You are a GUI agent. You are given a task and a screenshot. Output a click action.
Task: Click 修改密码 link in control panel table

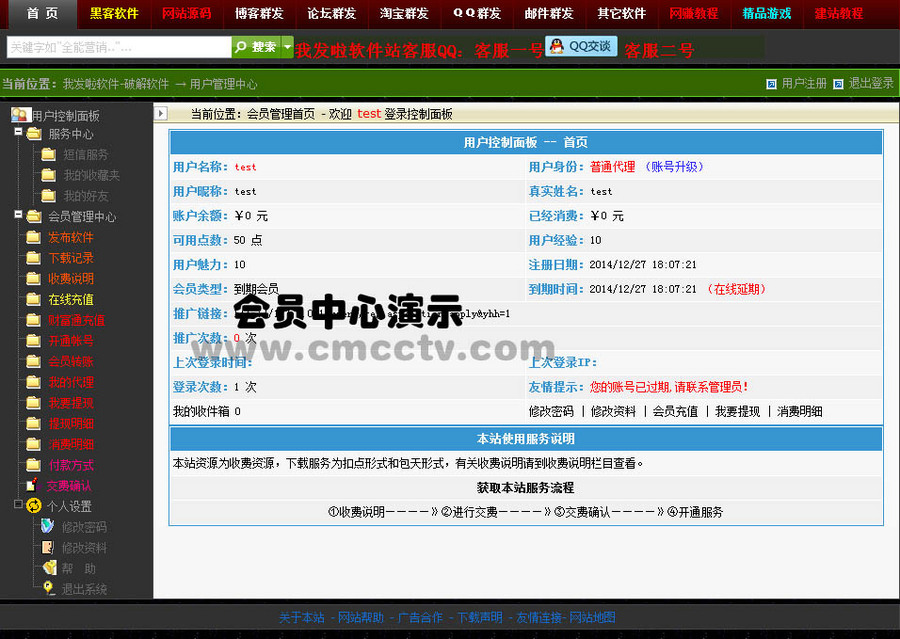click(550, 411)
